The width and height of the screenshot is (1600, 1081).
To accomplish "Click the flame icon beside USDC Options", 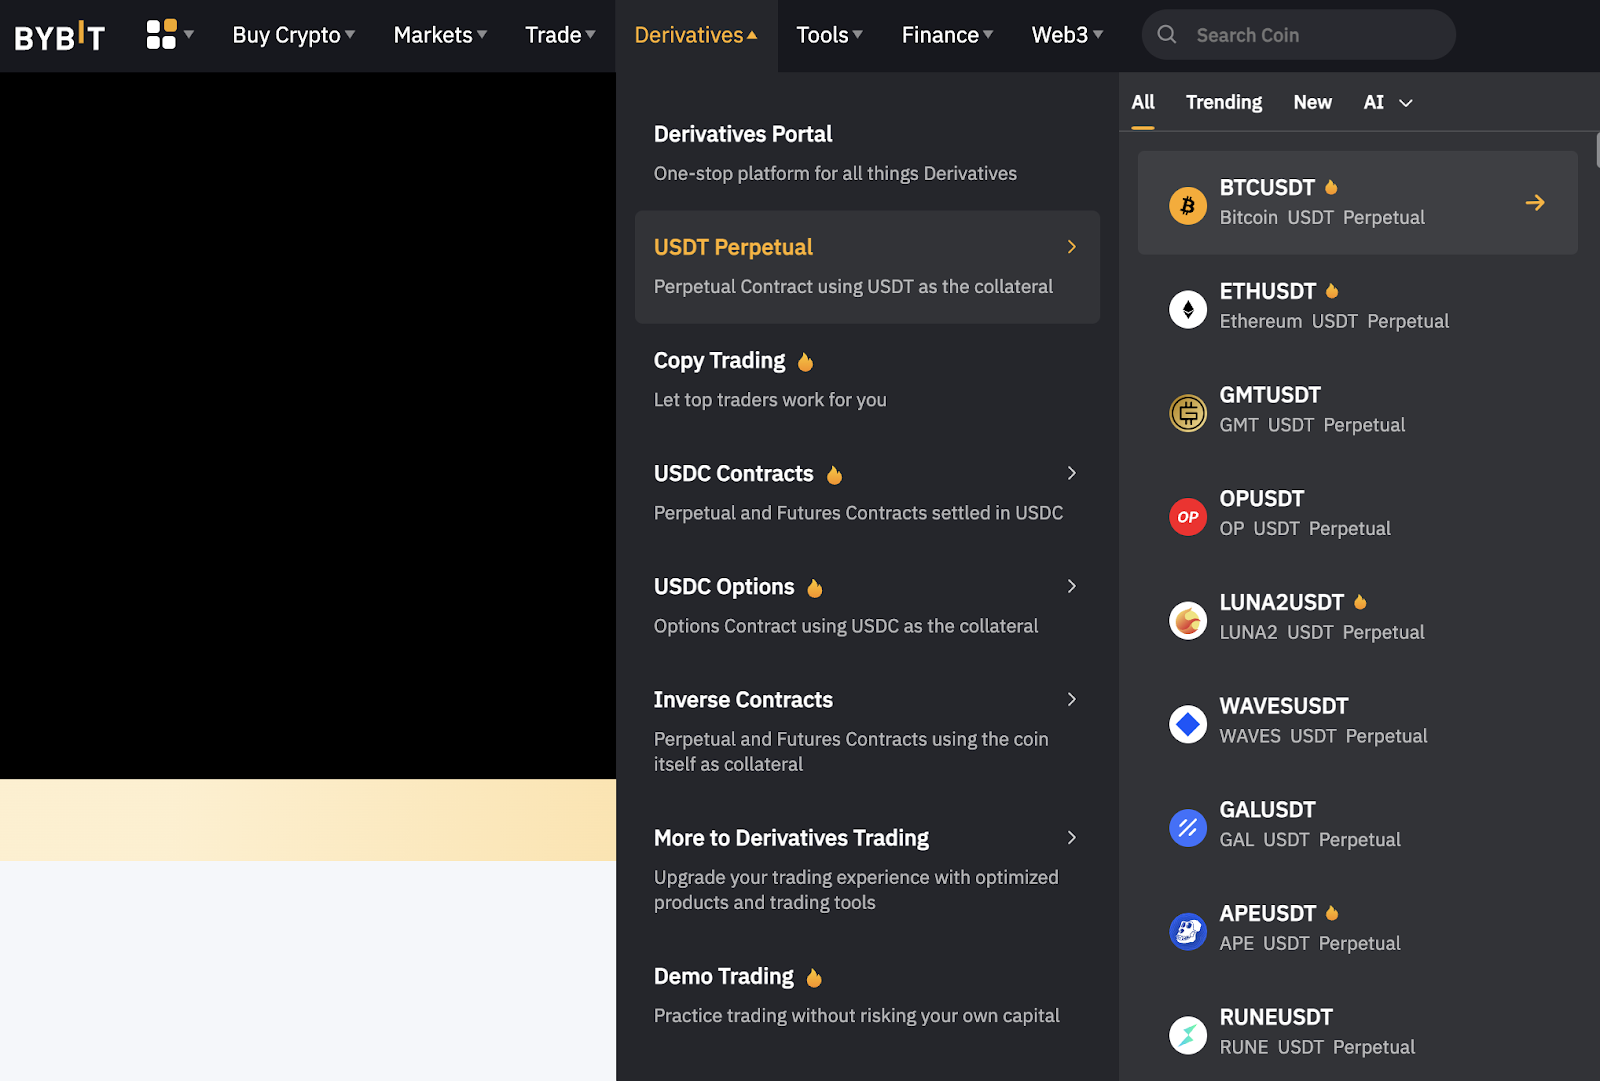I will (814, 588).
